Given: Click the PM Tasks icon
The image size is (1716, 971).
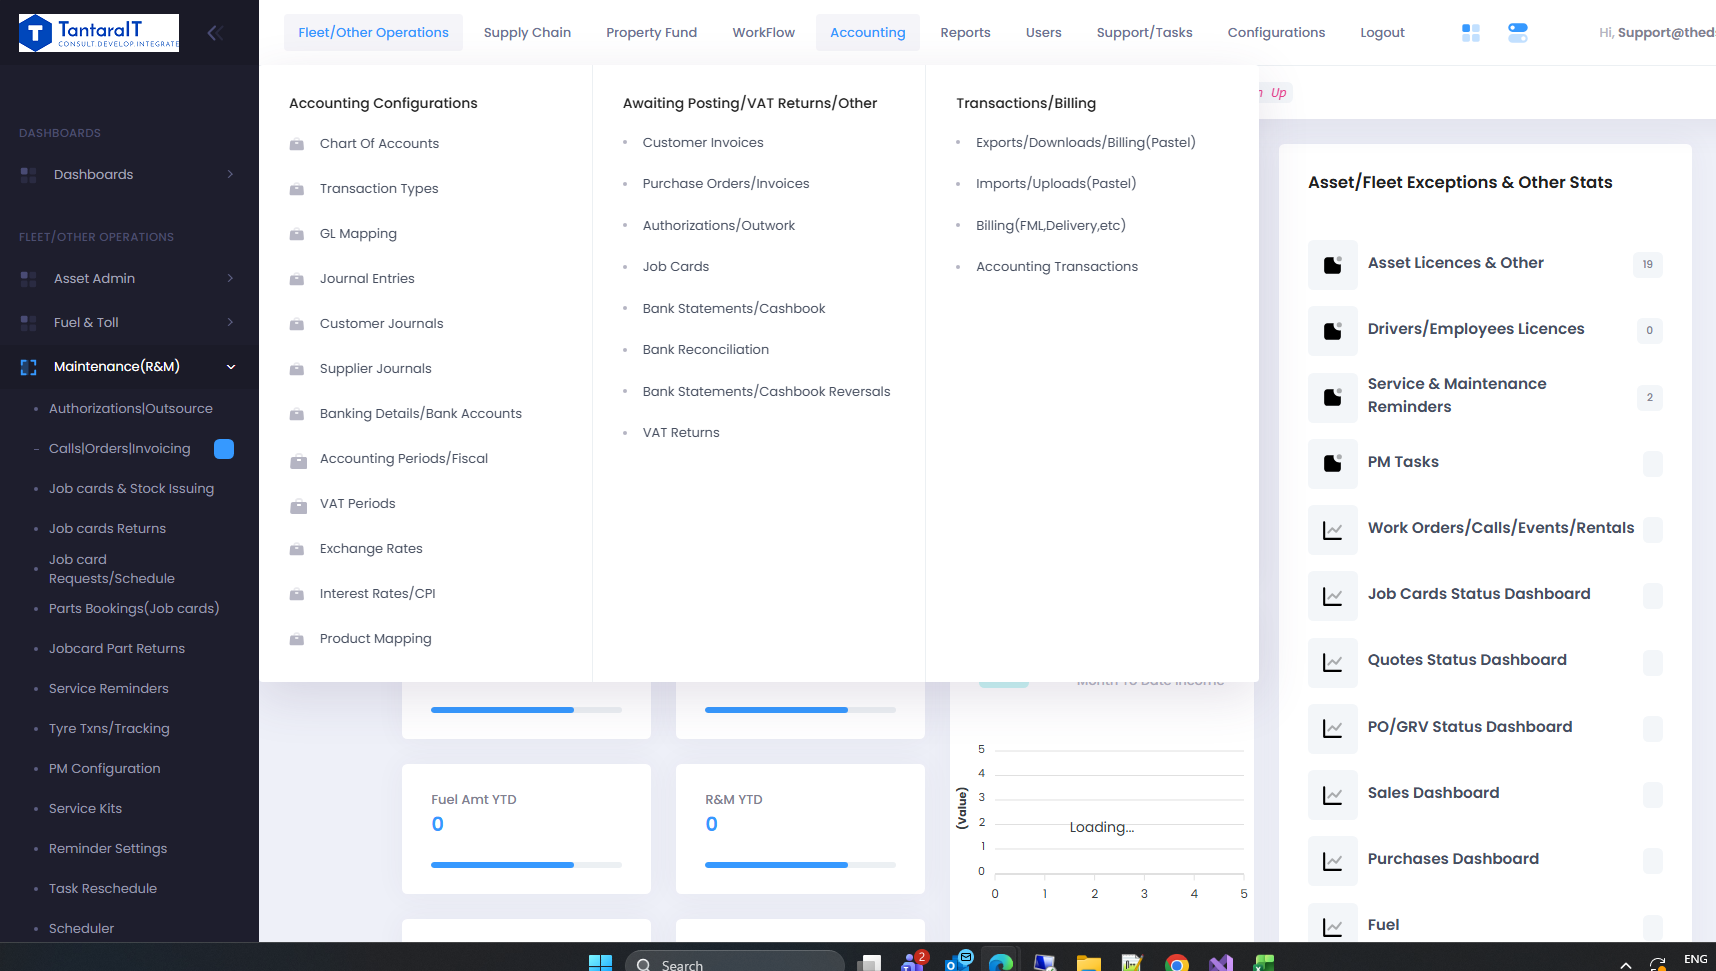Looking at the screenshot, I should (x=1333, y=463).
